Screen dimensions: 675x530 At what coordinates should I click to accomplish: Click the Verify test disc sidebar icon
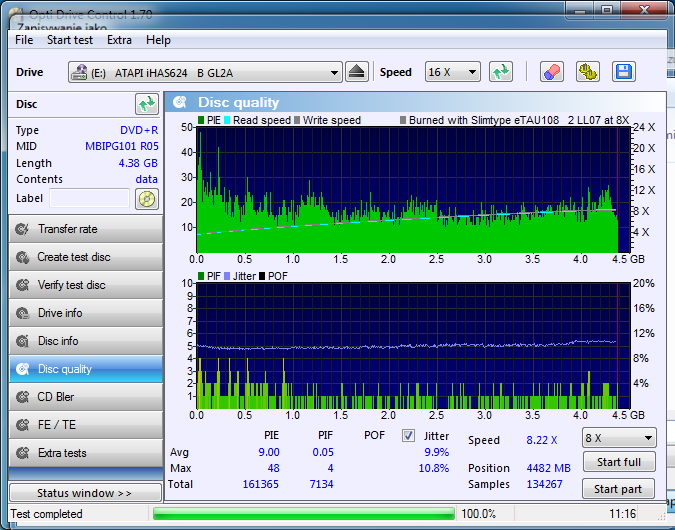click(22, 285)
